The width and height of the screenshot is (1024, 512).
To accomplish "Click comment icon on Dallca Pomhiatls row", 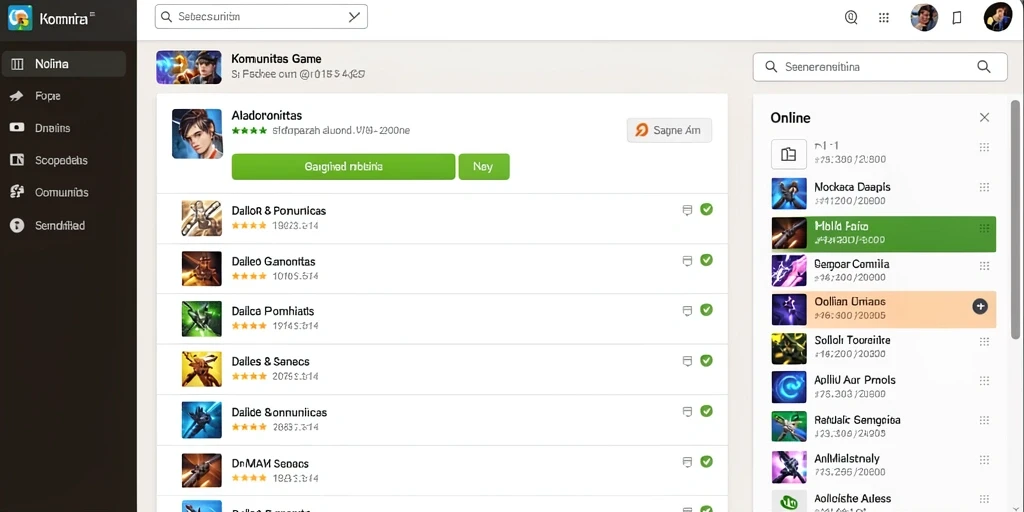I will (687, 311).
